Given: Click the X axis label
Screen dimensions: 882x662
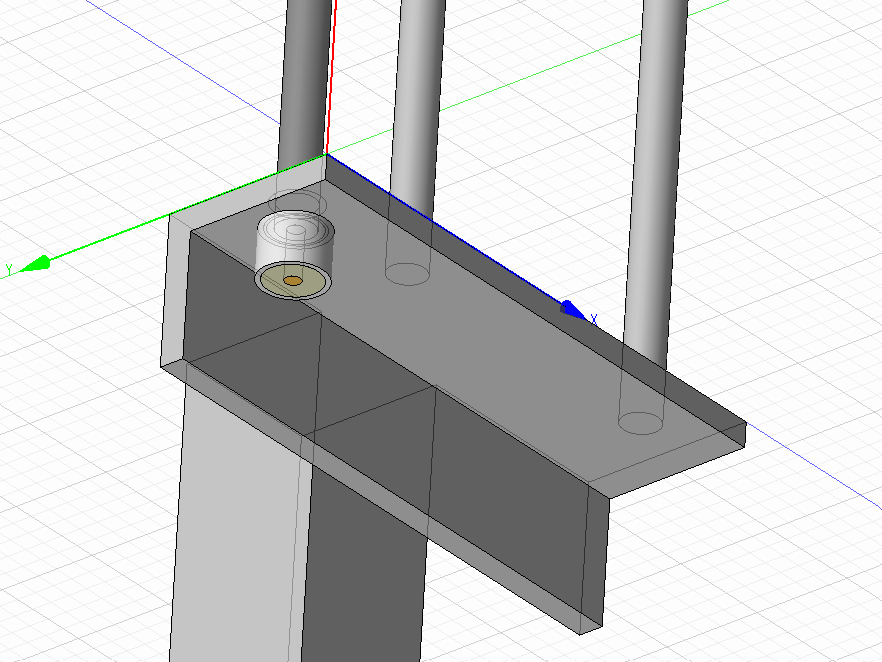Looking at the screenshot, I should click(x=594, y=320).
